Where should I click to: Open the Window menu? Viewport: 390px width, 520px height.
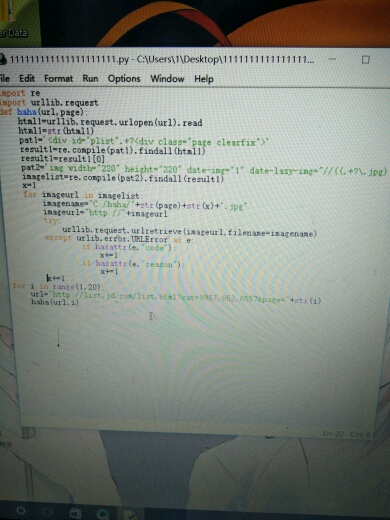point(167,79)
